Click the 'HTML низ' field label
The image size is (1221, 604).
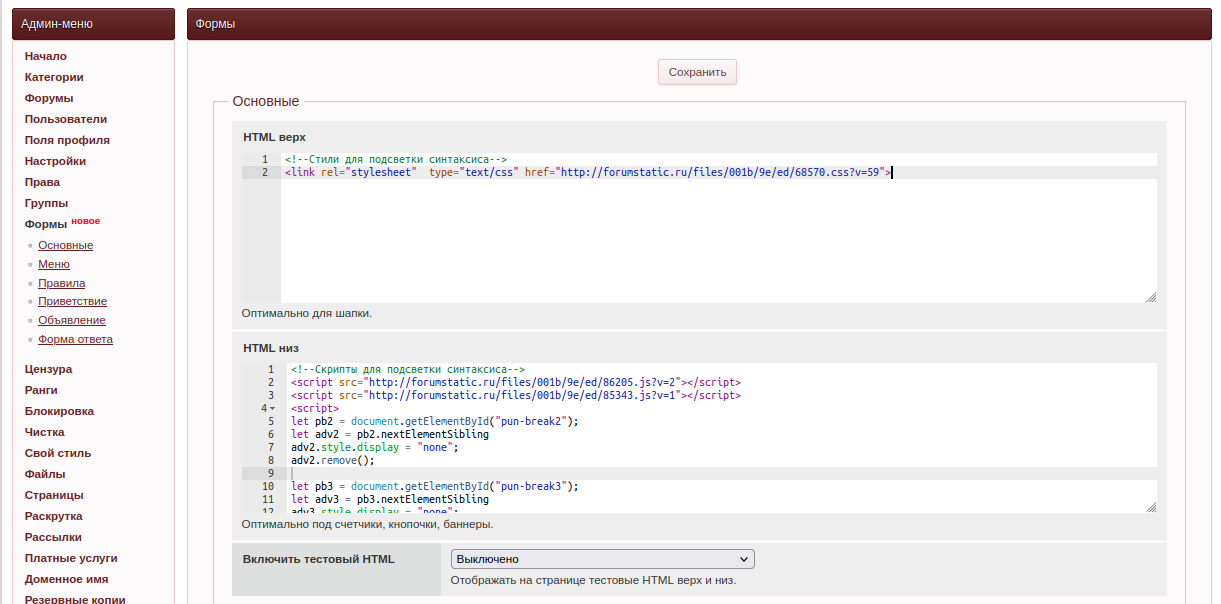click(x=271, y=348)
